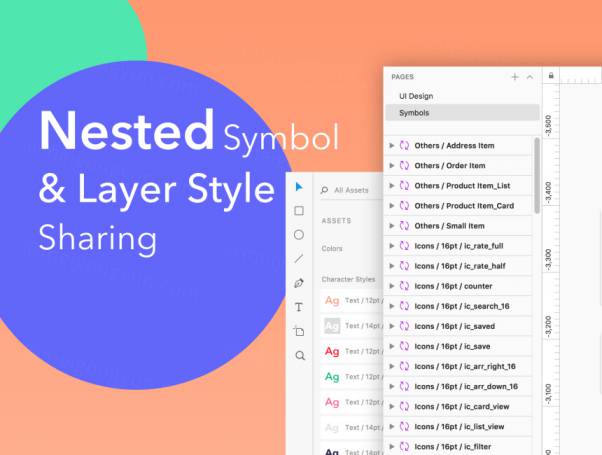The width and height of the screenshot is (602, 455).
Task: Add a new page with plus icon
Action: [x=515, y=77]
